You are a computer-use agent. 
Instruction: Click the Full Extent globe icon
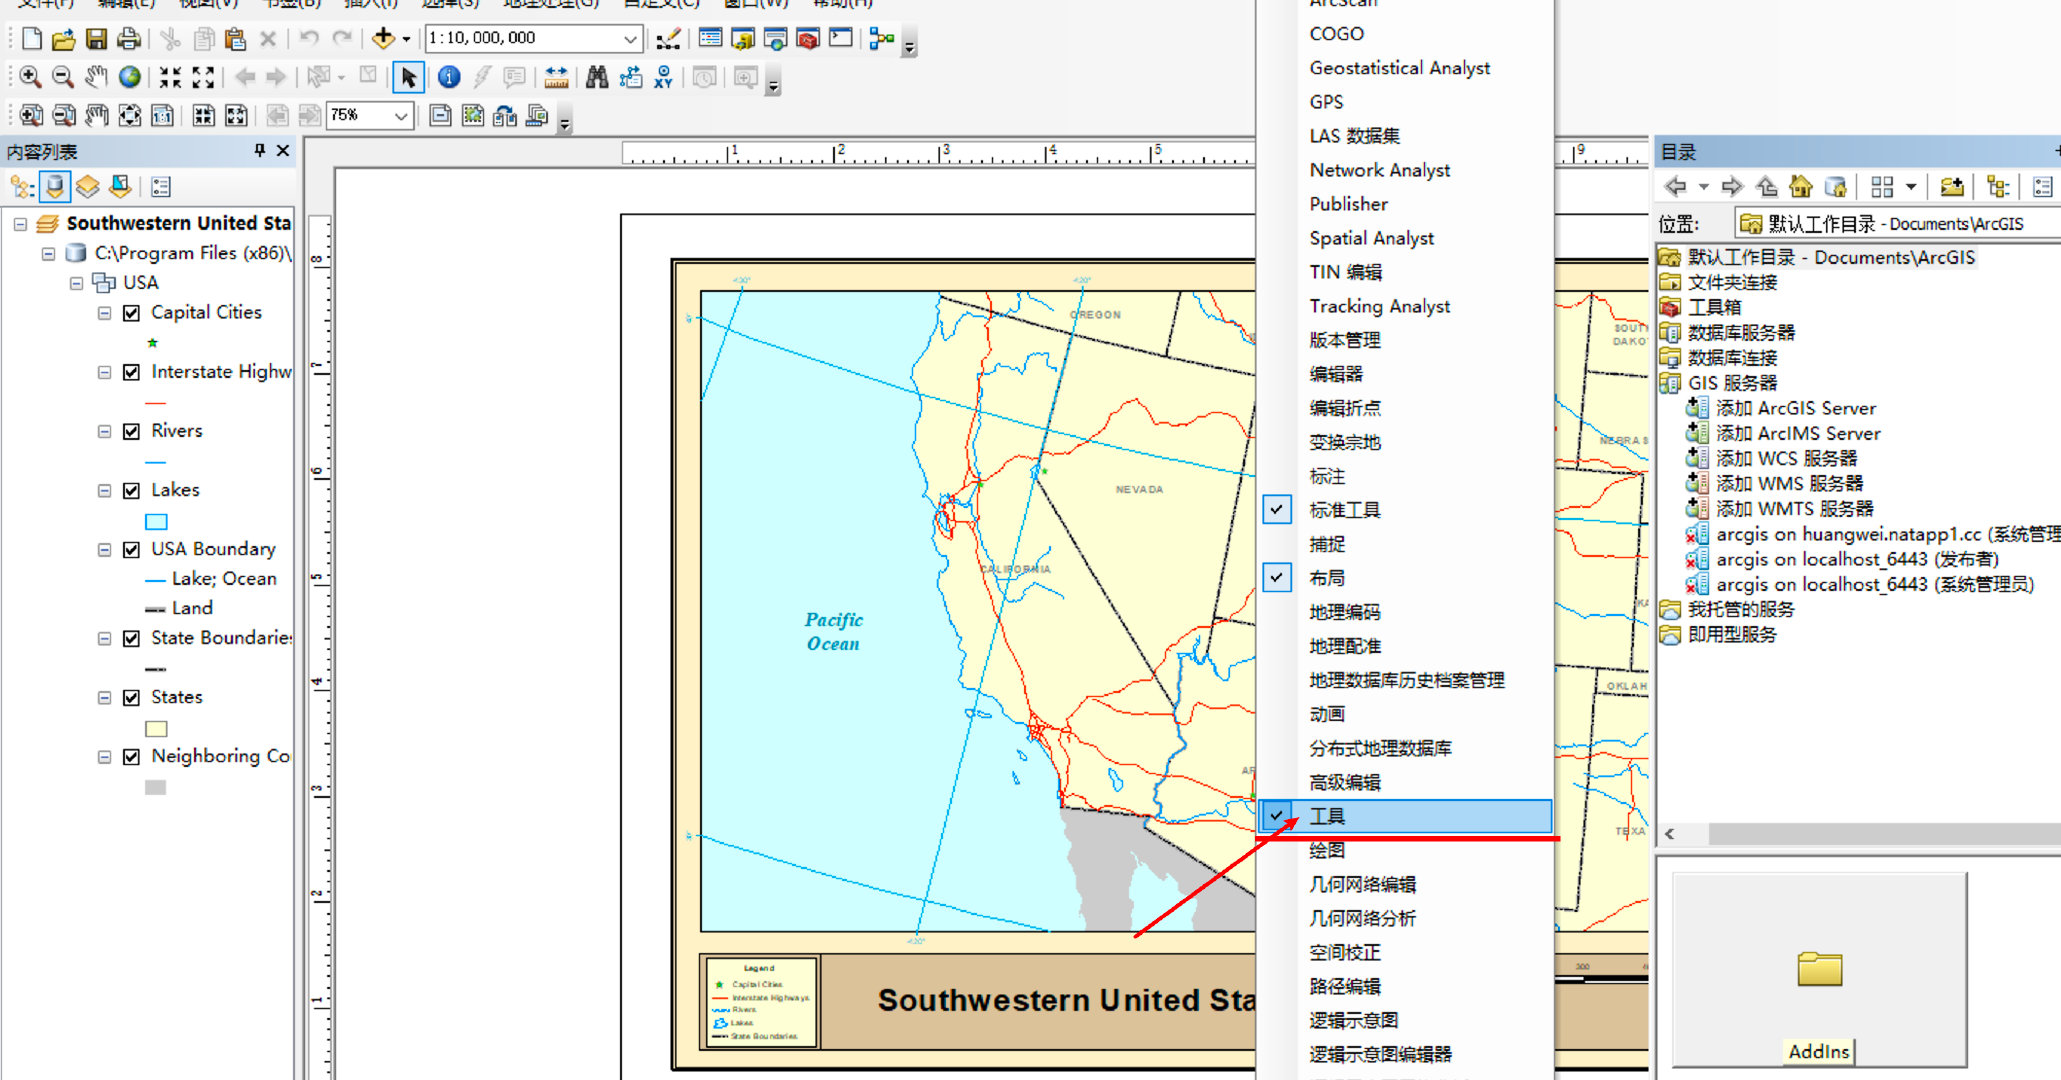pos(129,77)
